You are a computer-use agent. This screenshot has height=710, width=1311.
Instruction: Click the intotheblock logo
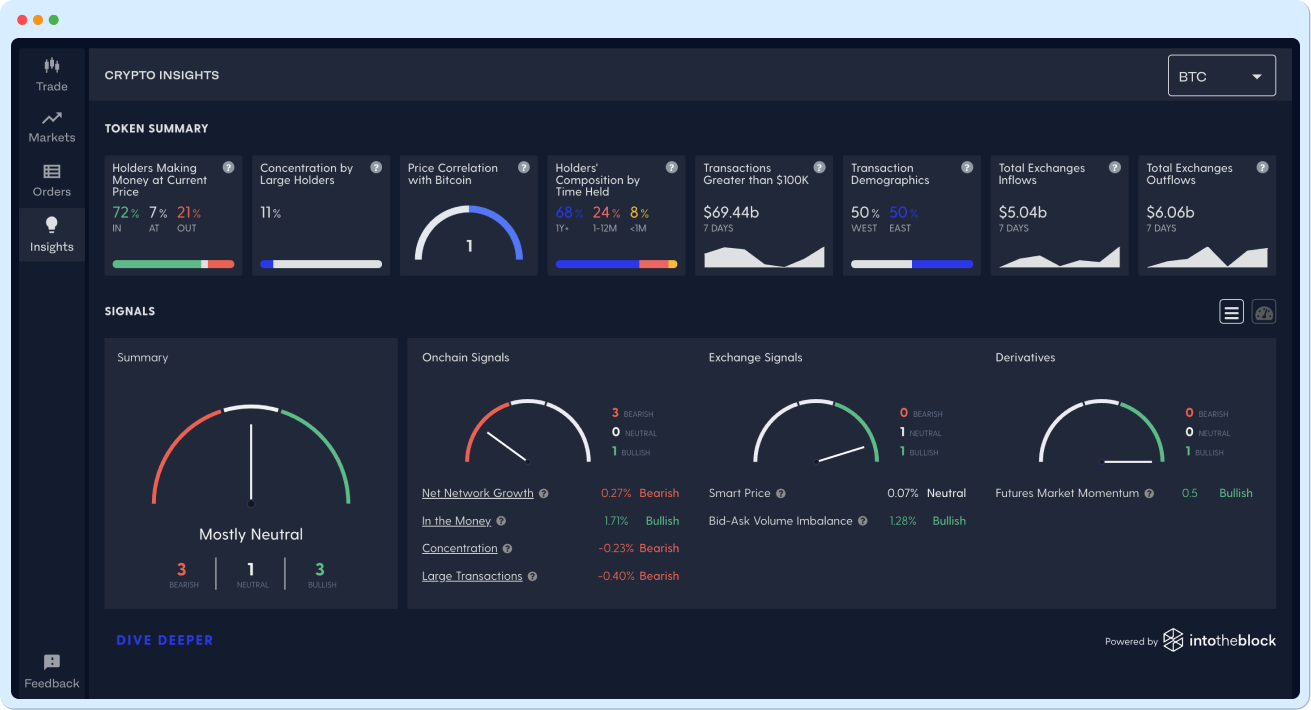click(1219, 640)
